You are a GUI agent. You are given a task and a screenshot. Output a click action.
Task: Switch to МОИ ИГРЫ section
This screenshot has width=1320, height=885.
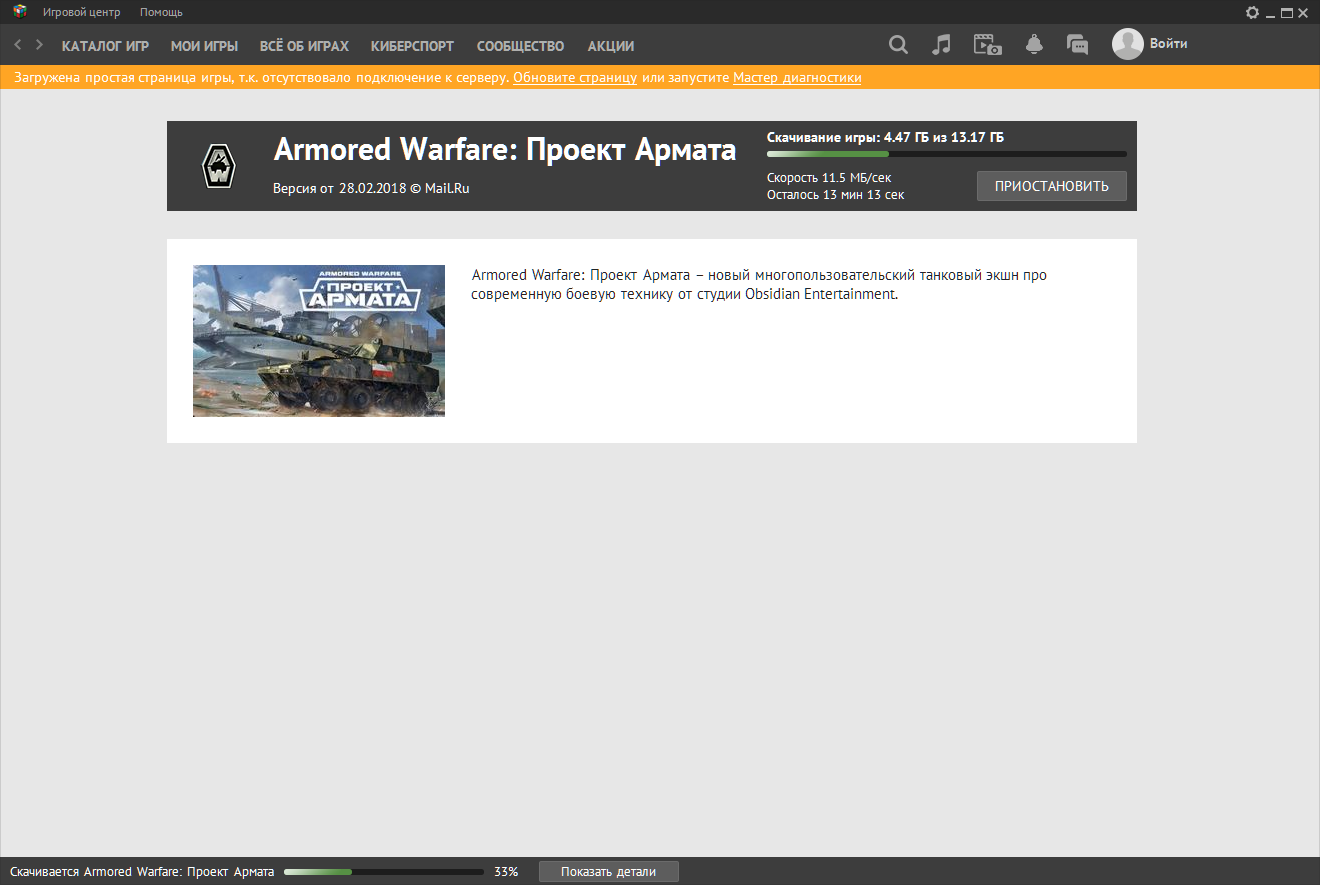(x=204, y=46)
